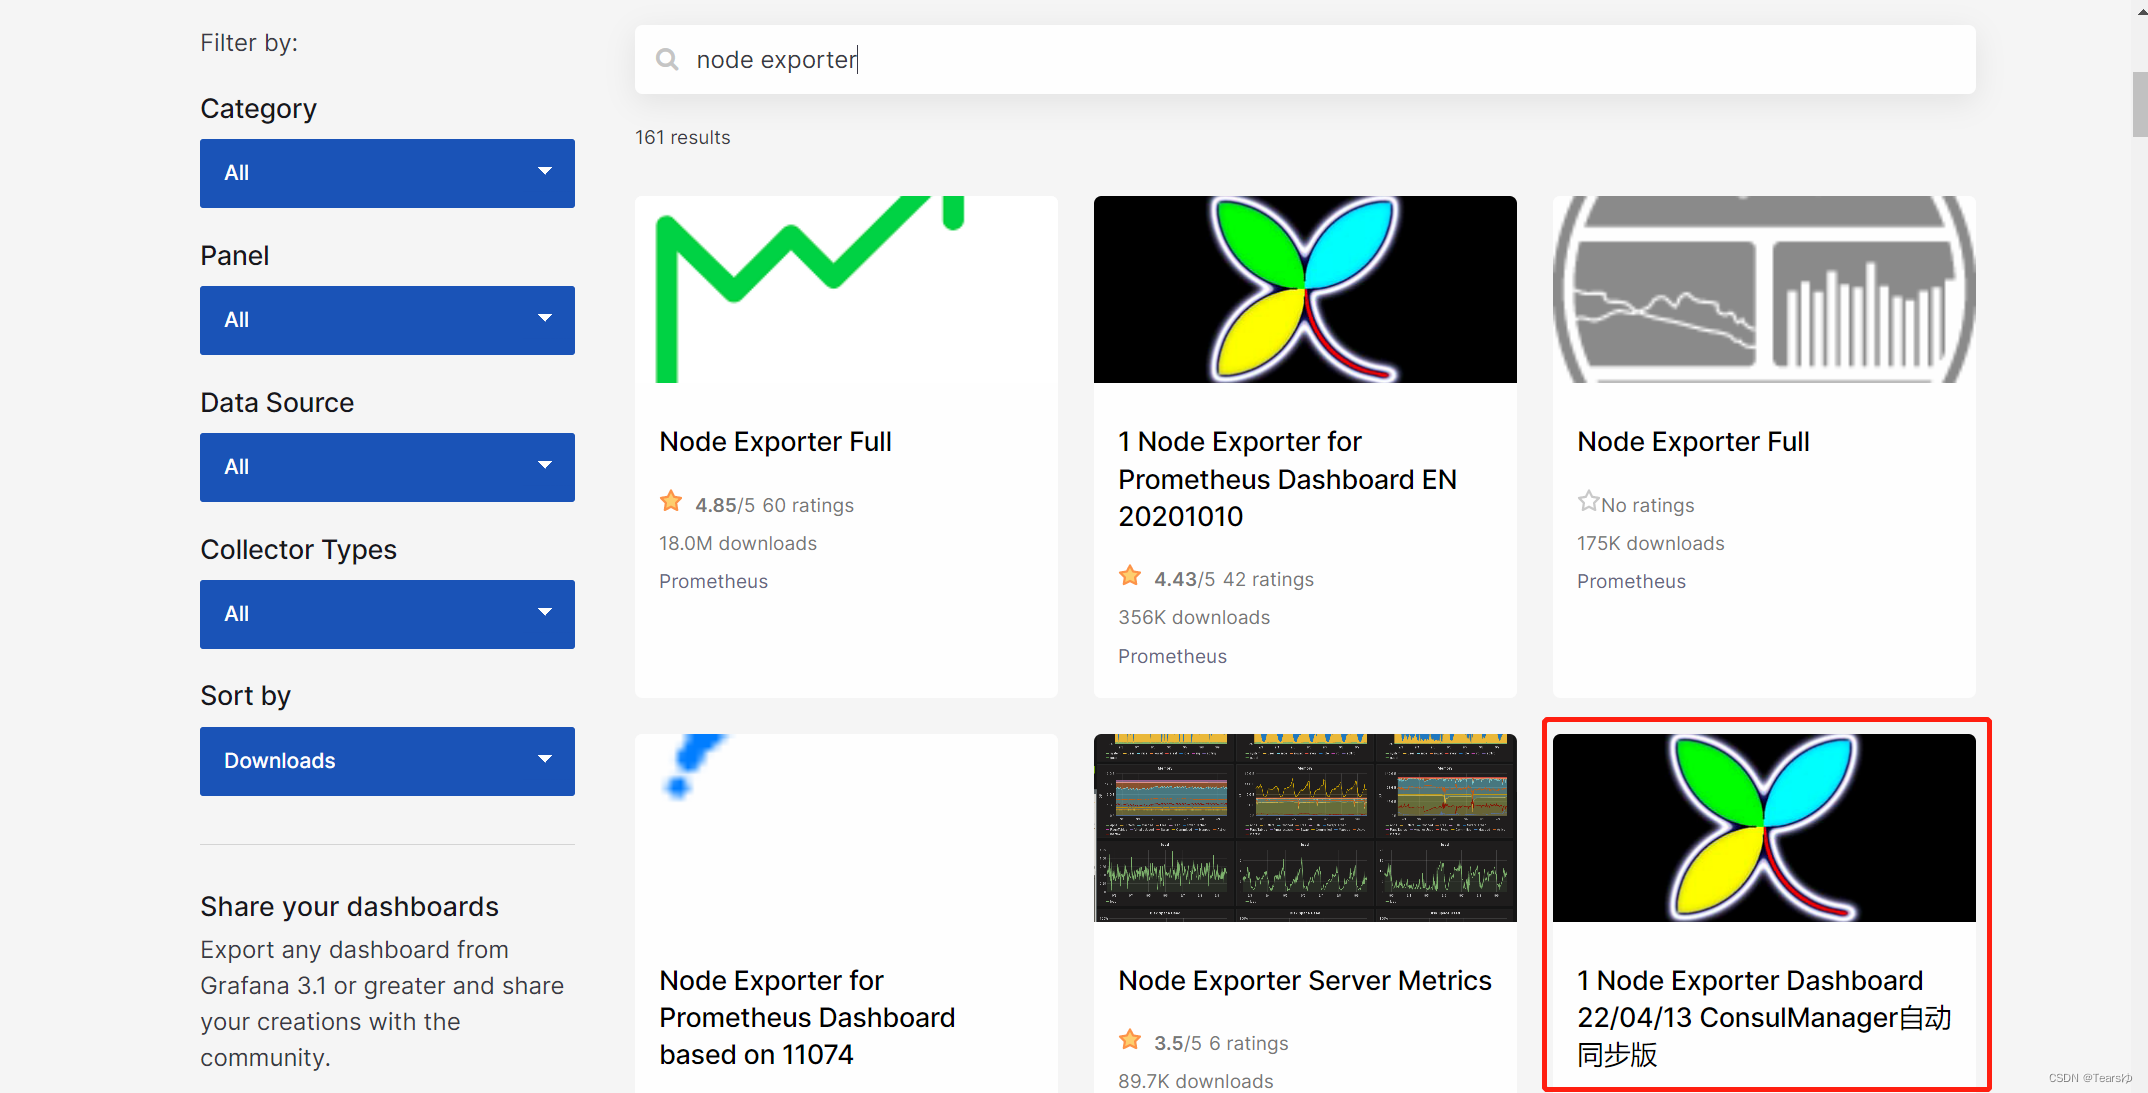Click the node exporter search field

1305,60
